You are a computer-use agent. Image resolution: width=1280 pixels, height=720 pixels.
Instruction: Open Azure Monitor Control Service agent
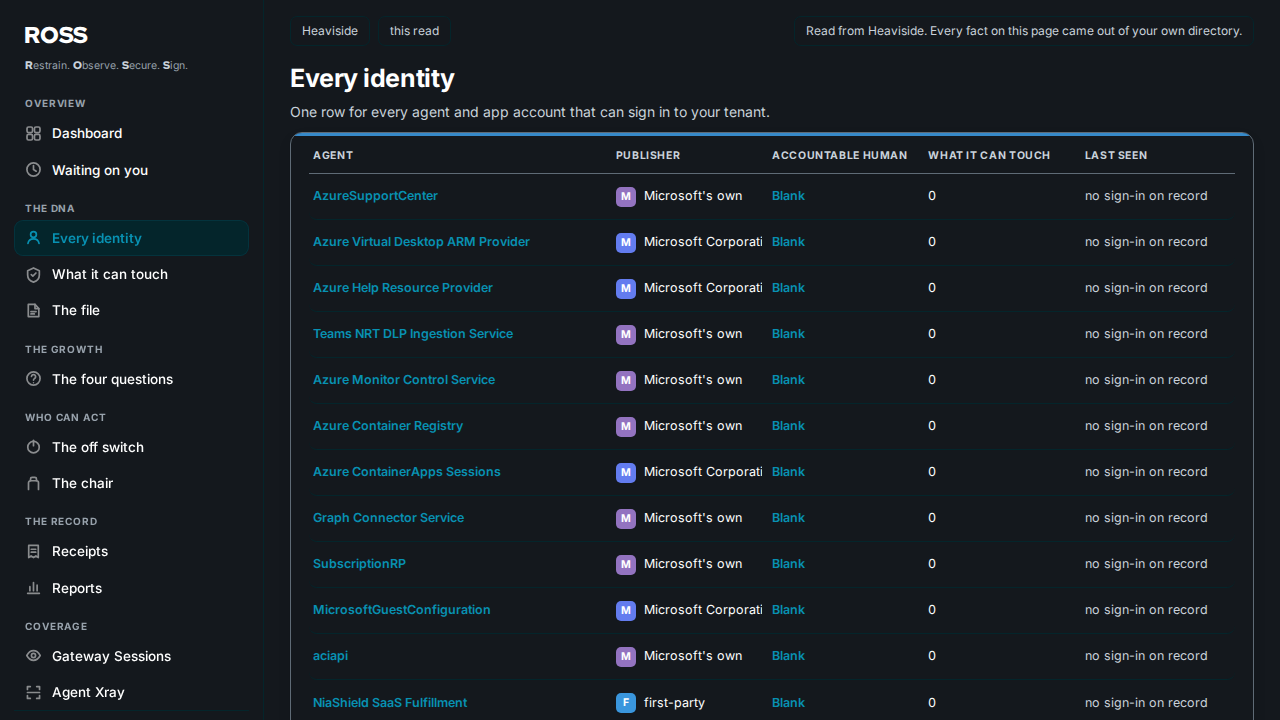click(x=404, y=380)
